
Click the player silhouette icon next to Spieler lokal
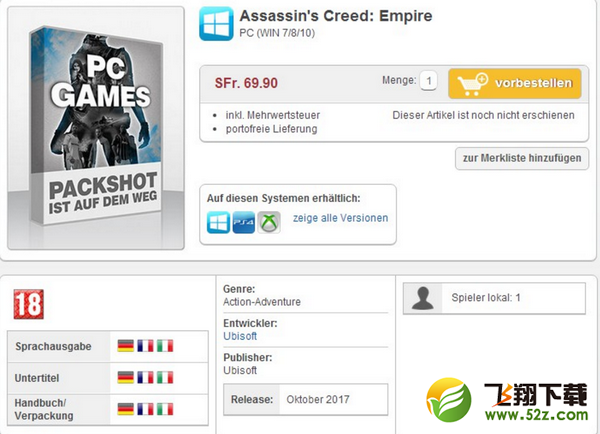(x=423, y=298)
